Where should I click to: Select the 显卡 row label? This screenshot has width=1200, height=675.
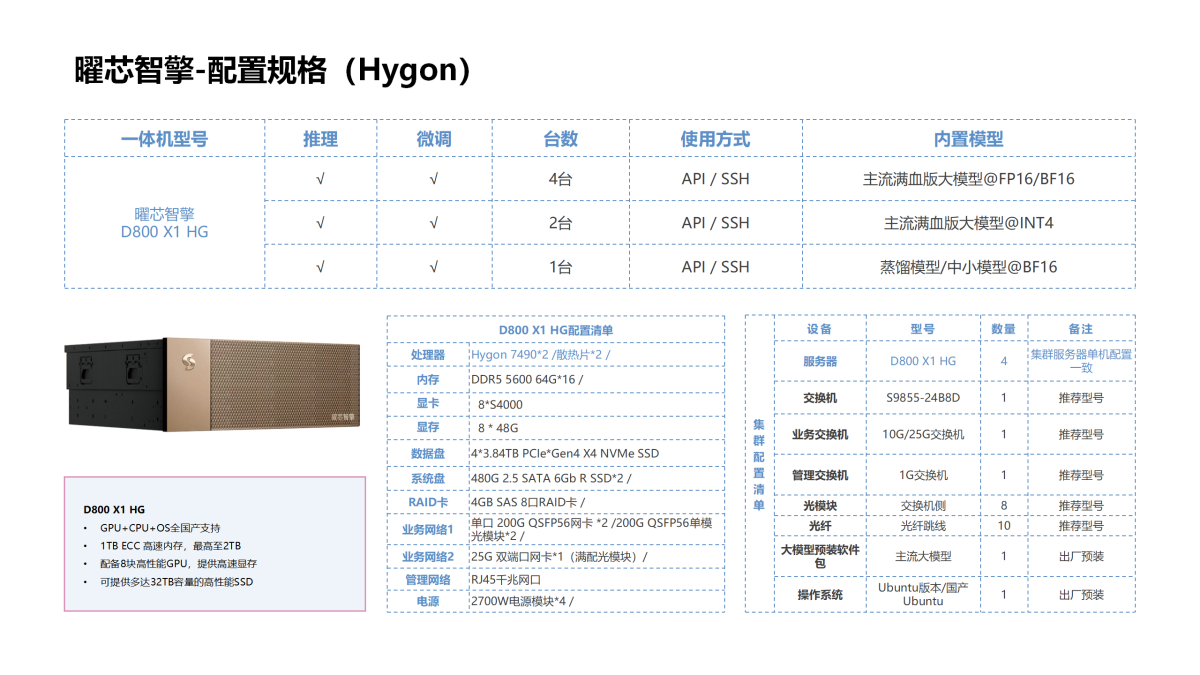pos(428,404)
